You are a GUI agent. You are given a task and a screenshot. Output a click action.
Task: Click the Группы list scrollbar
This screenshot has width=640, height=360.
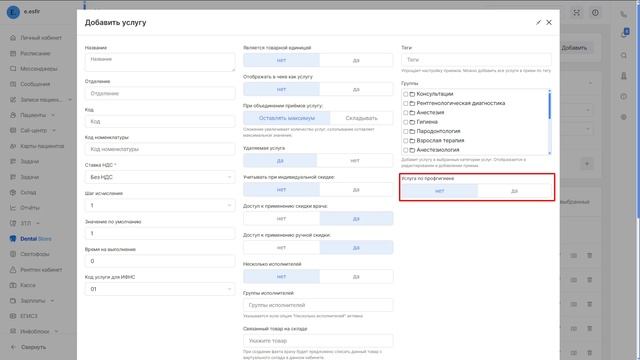pos(549,106)
